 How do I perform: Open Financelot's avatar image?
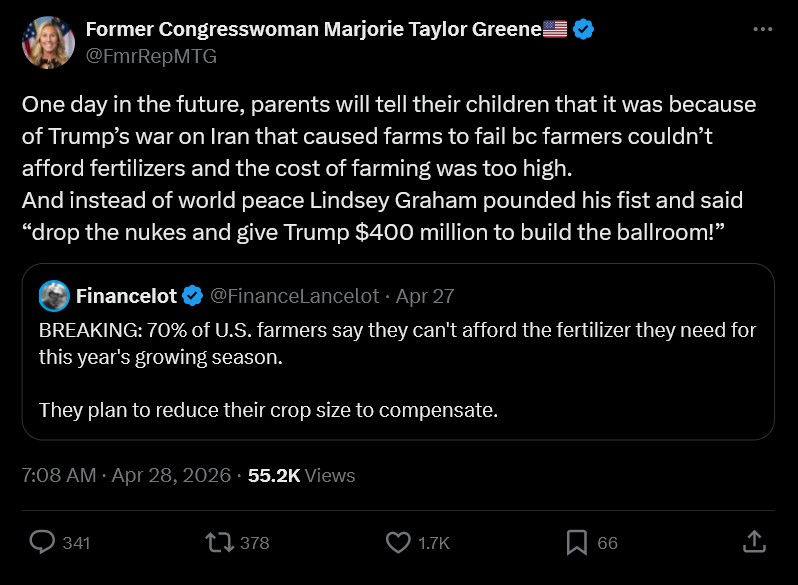[54, 296]
